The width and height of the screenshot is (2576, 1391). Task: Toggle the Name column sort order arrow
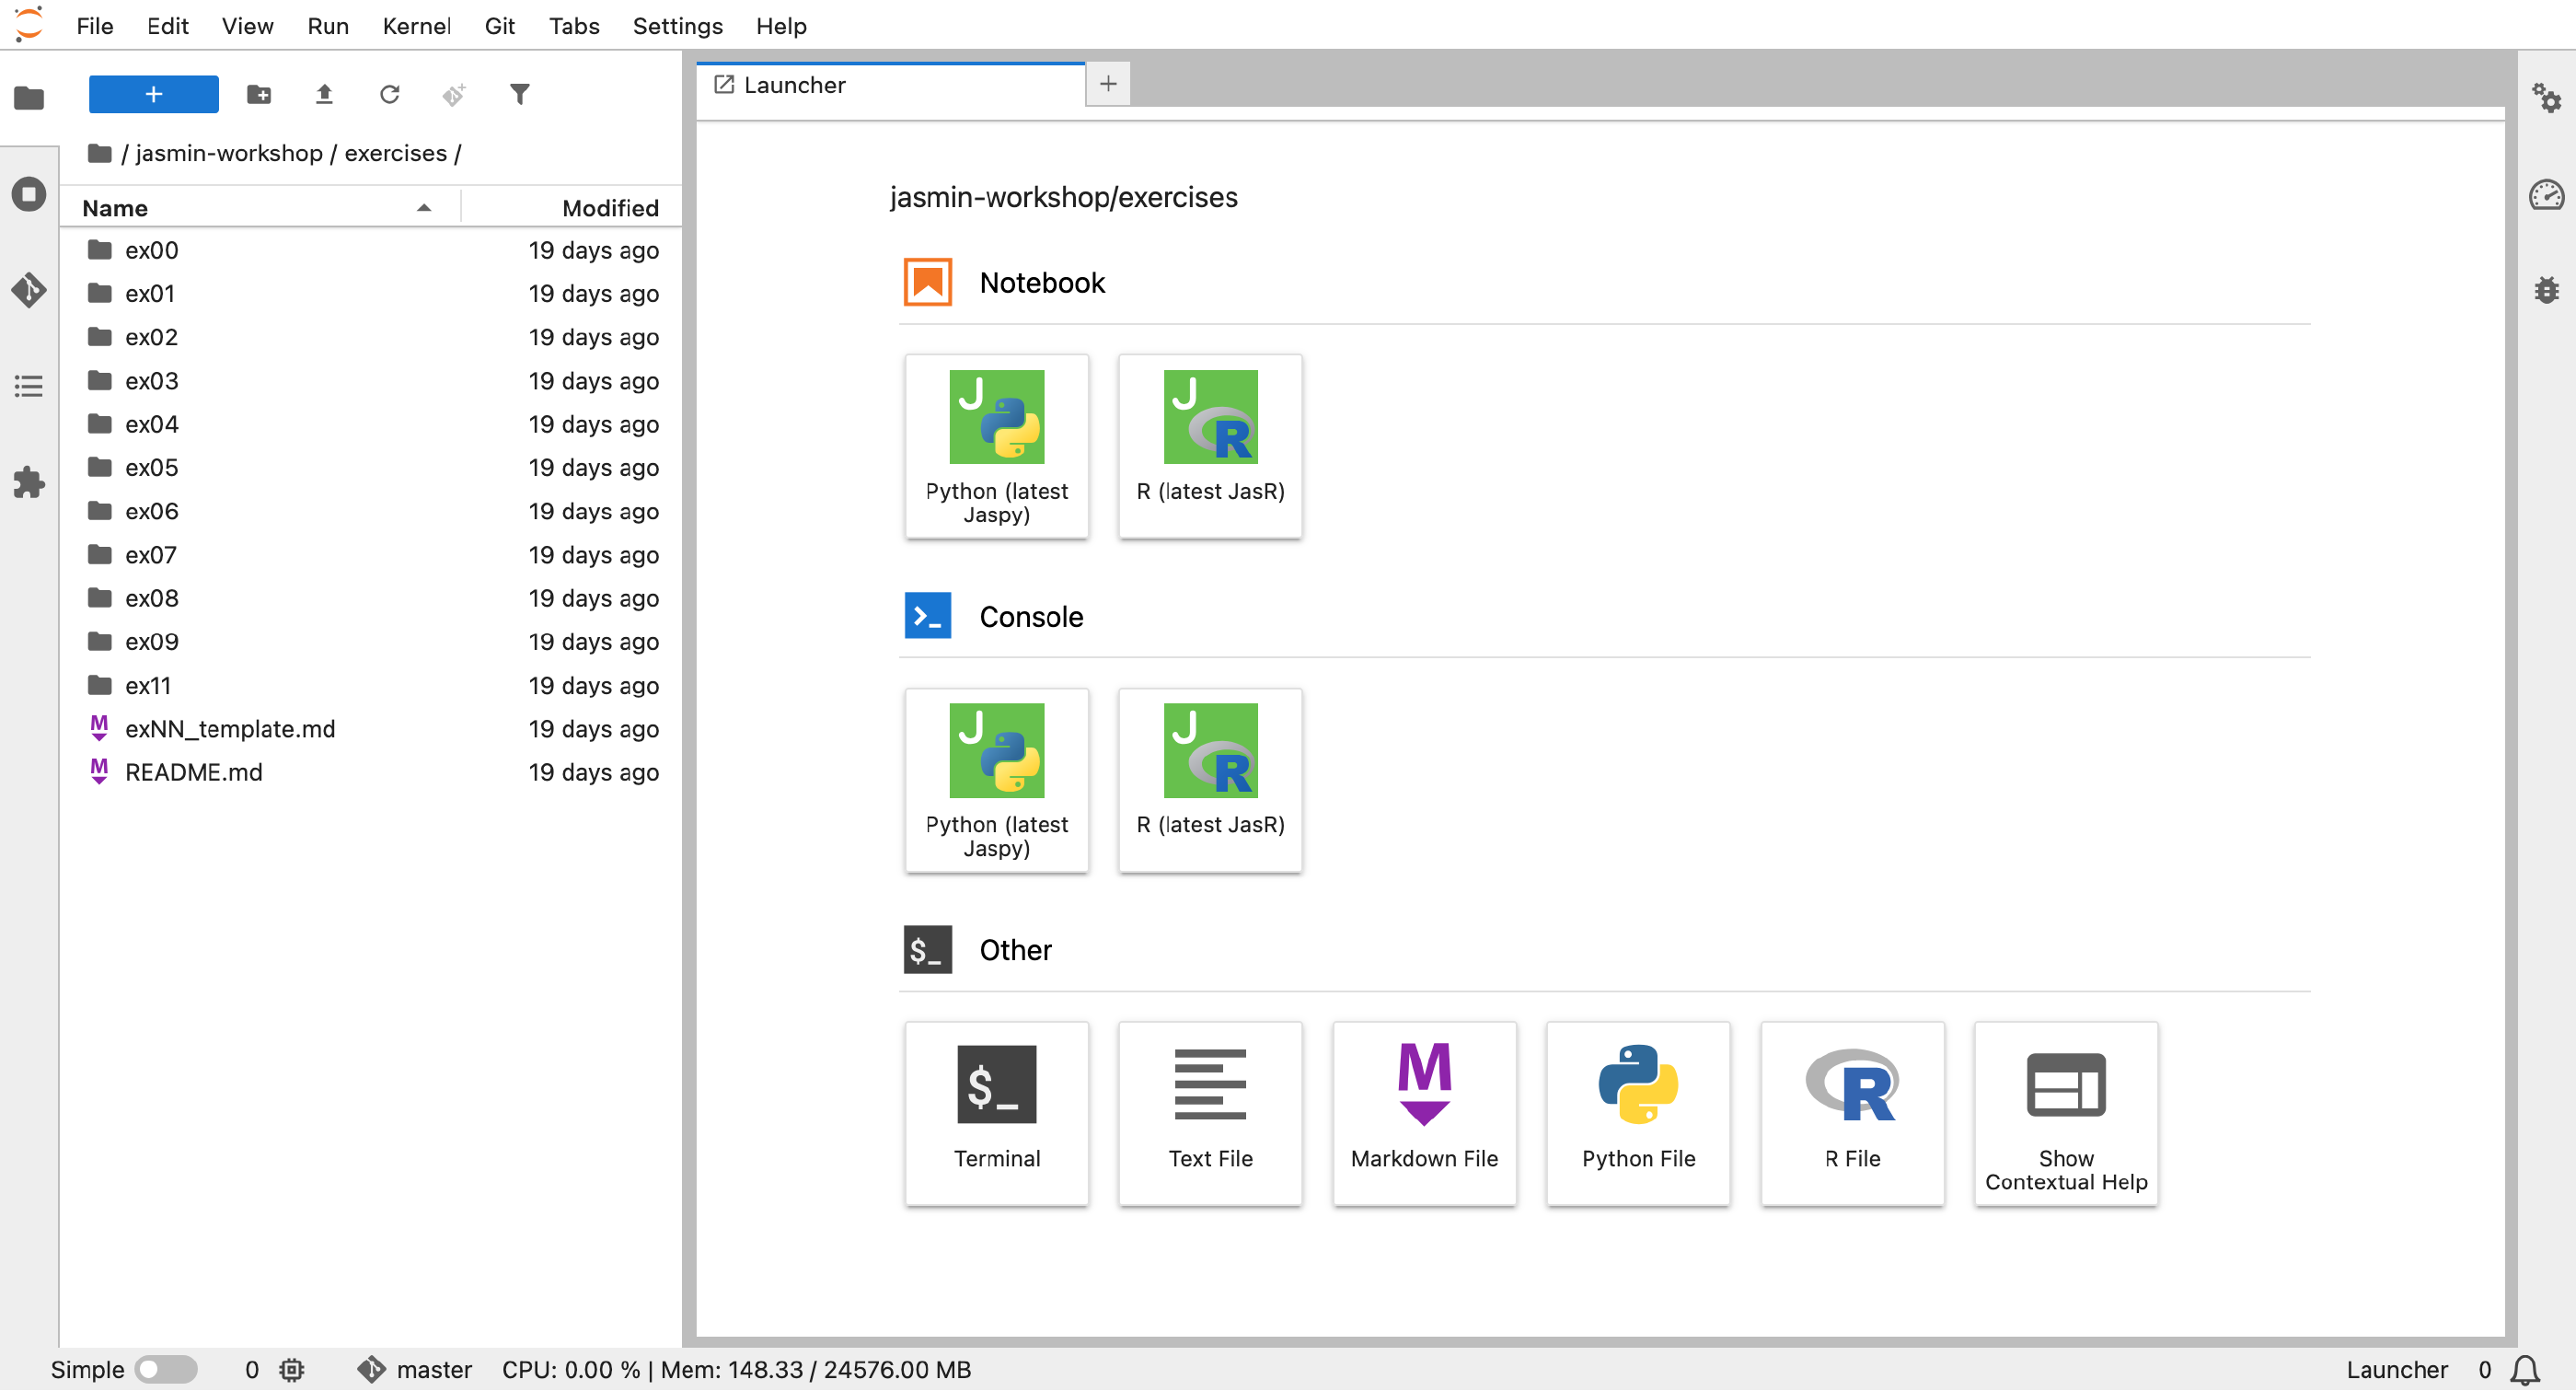click(x=424, y=207)
